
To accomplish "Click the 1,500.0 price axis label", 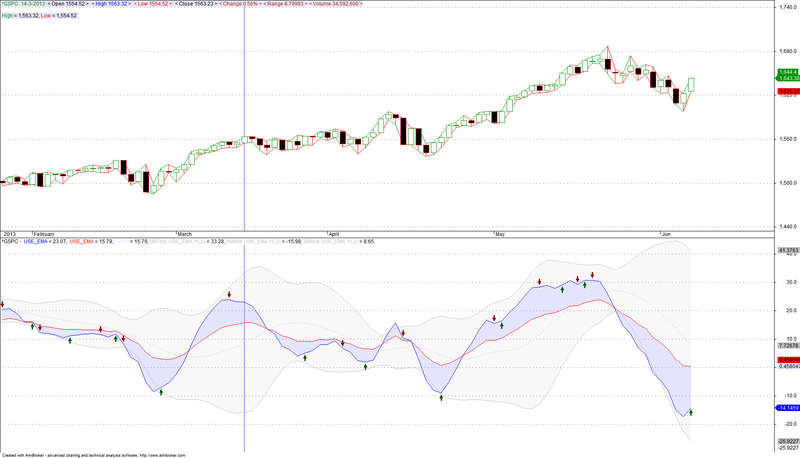I will [x=788, y=183].
